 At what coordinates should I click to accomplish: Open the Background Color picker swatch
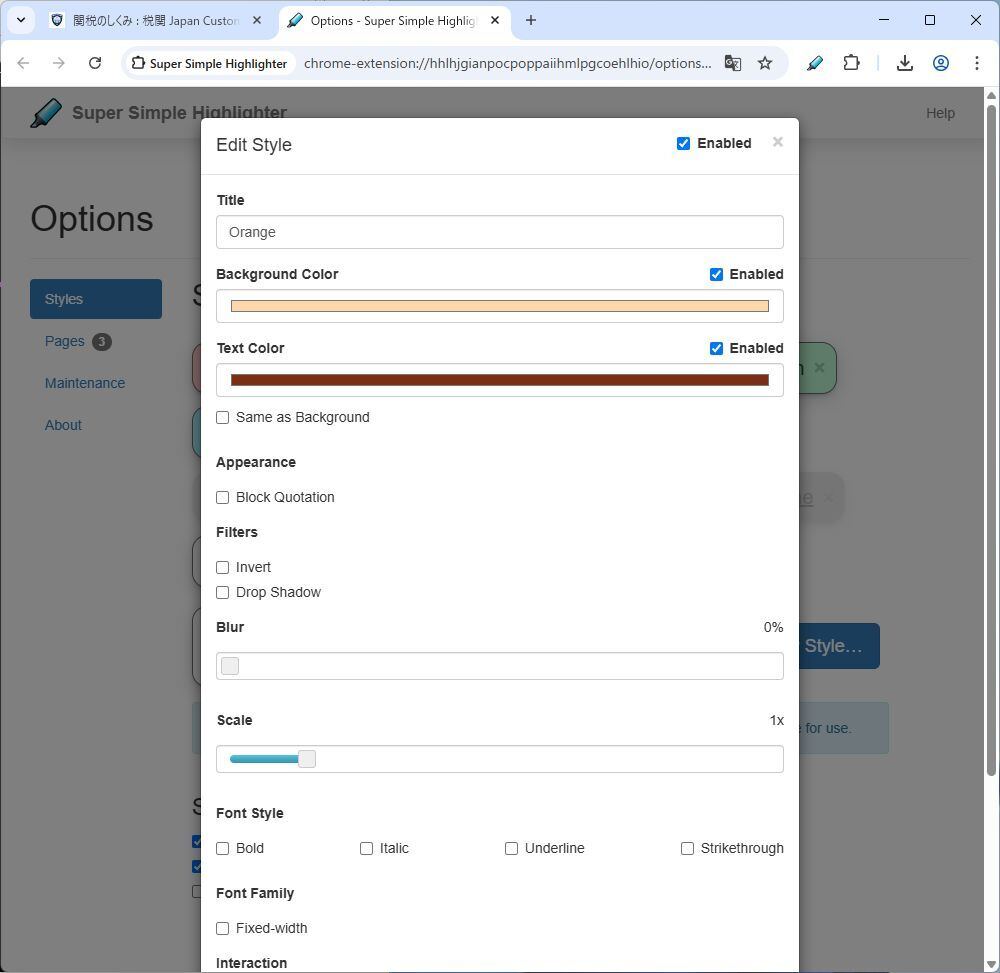[500, 306]
